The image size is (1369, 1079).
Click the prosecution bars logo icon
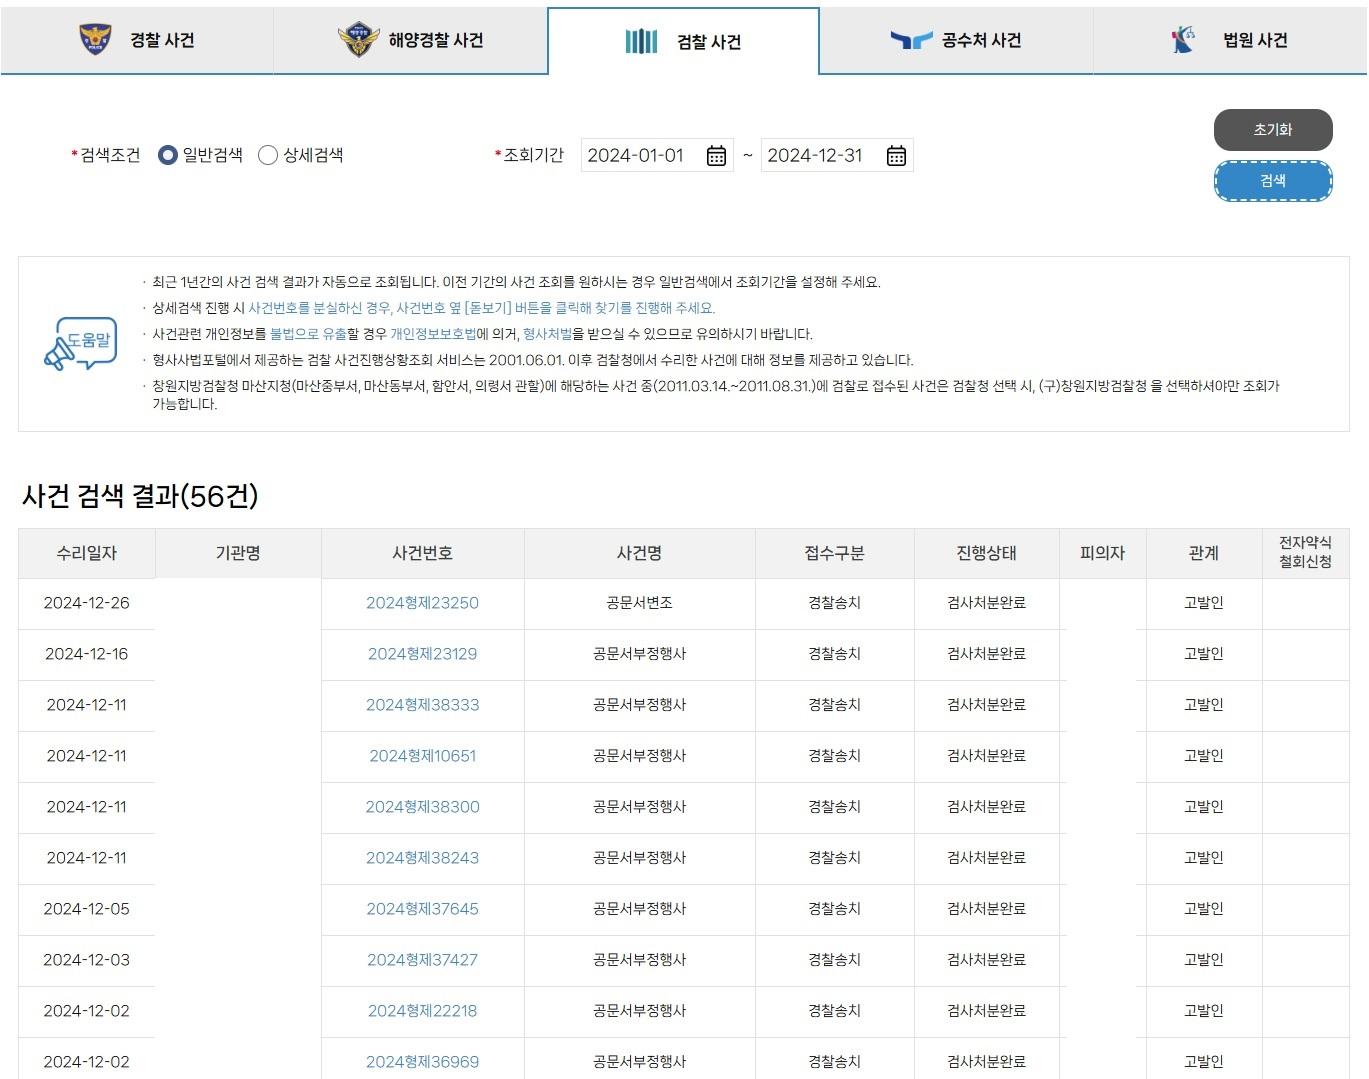[x=641, y=41]
